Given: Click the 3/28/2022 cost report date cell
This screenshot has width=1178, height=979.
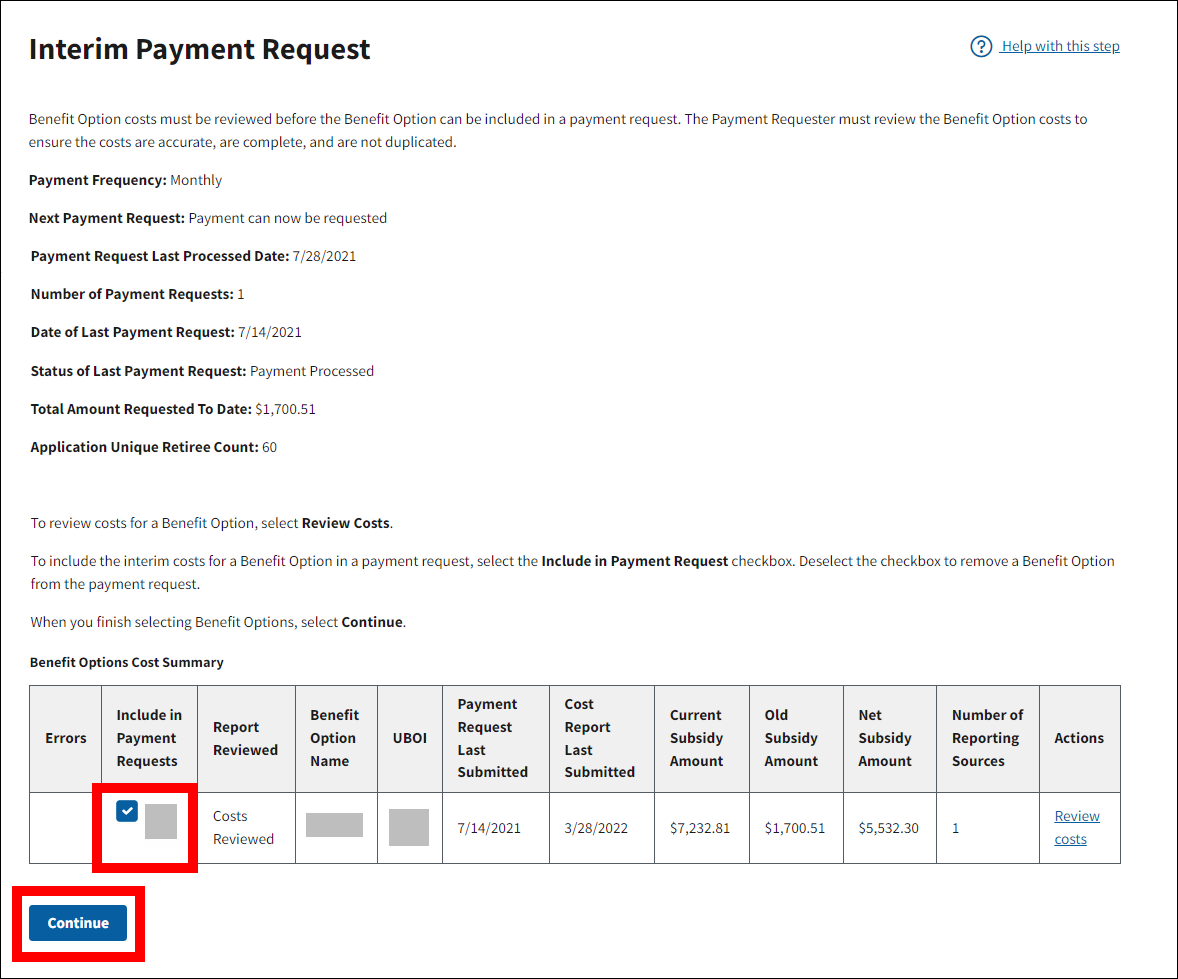Looking at the screenshot, I should 596,829.
